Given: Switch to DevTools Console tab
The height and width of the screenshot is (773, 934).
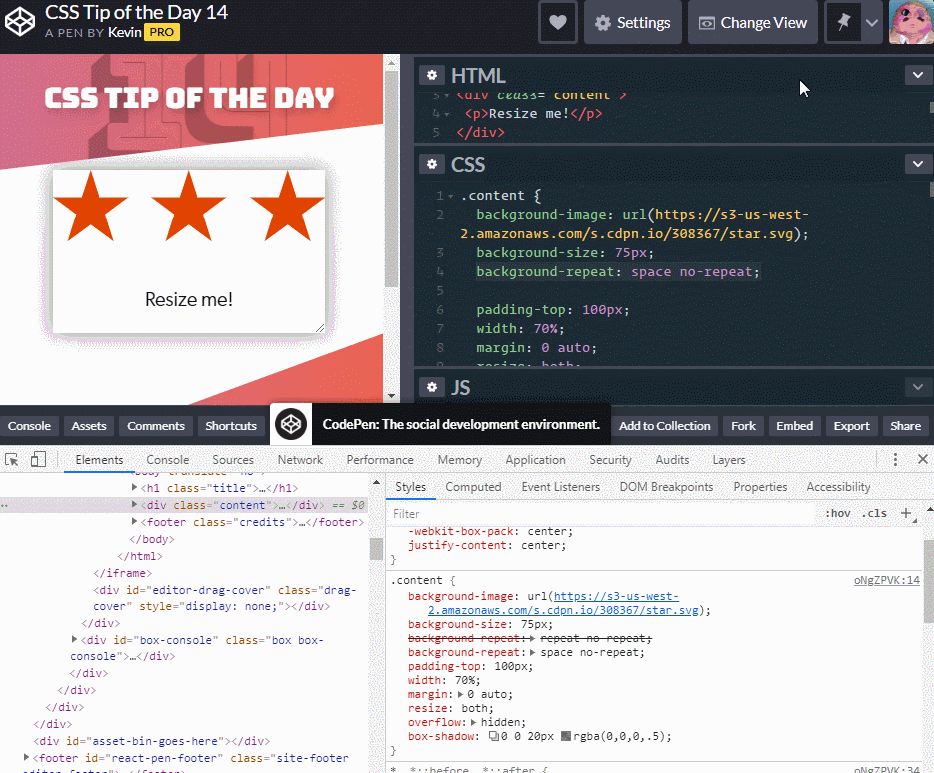Looking at the screenshot, I should click(x=167, y=460).
